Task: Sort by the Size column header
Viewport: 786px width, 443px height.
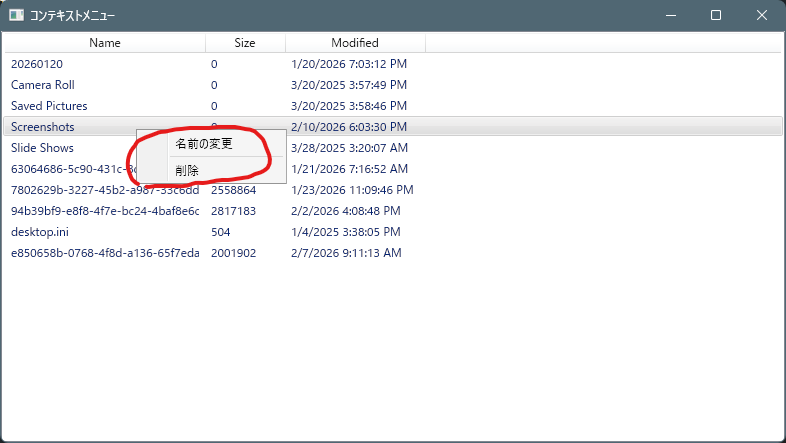Action: [245, 43]
